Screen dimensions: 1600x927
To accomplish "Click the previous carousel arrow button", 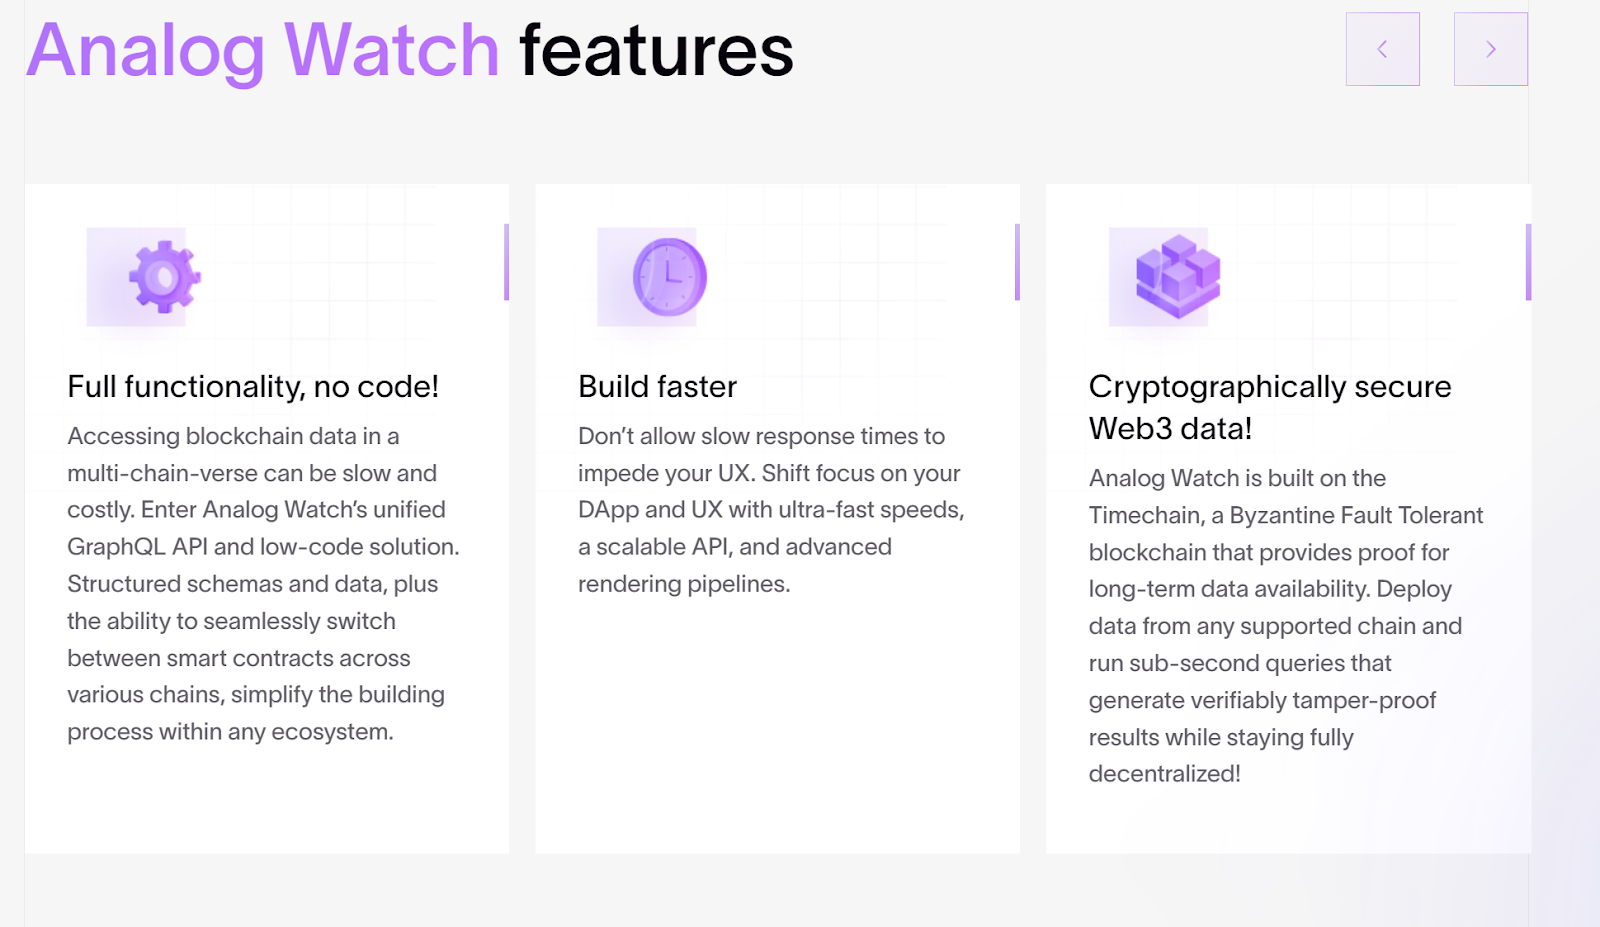I will (x=1382, y=49).
